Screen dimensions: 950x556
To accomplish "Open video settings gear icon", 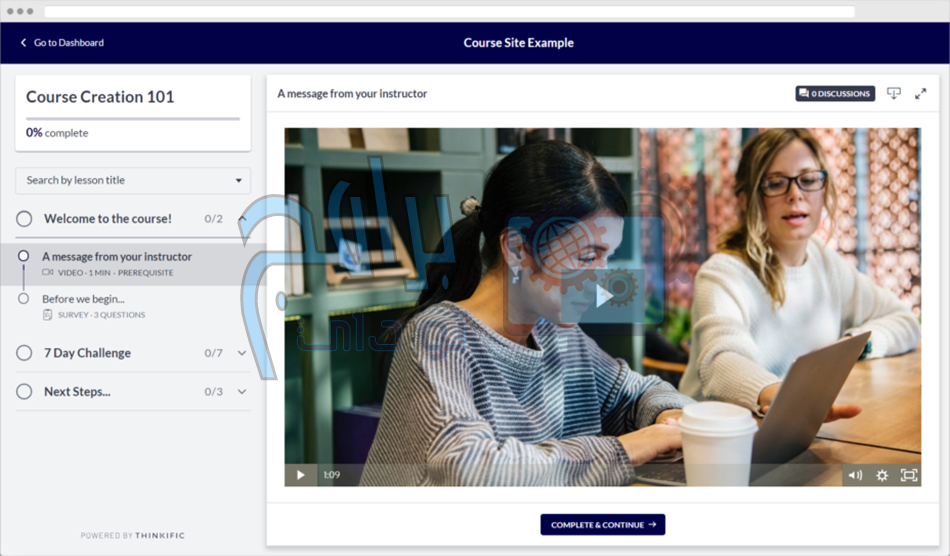I will [x=882, y=475].
